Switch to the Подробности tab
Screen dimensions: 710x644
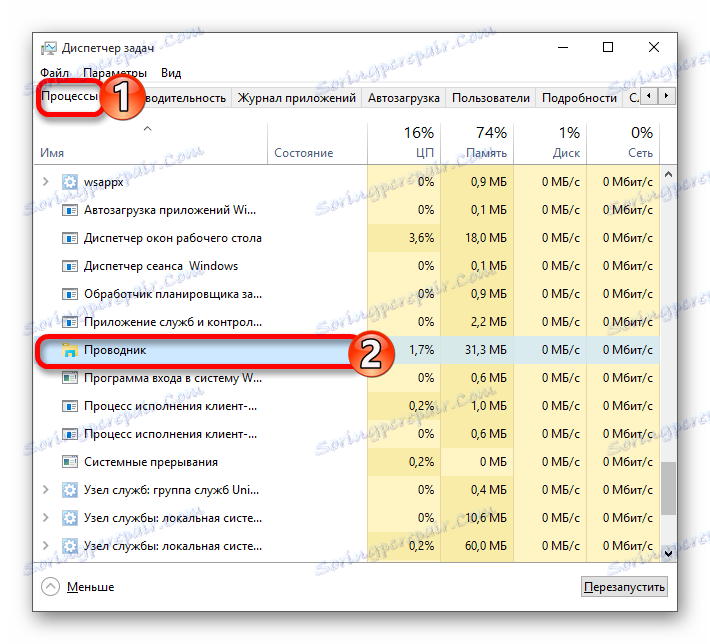(579, 98)
